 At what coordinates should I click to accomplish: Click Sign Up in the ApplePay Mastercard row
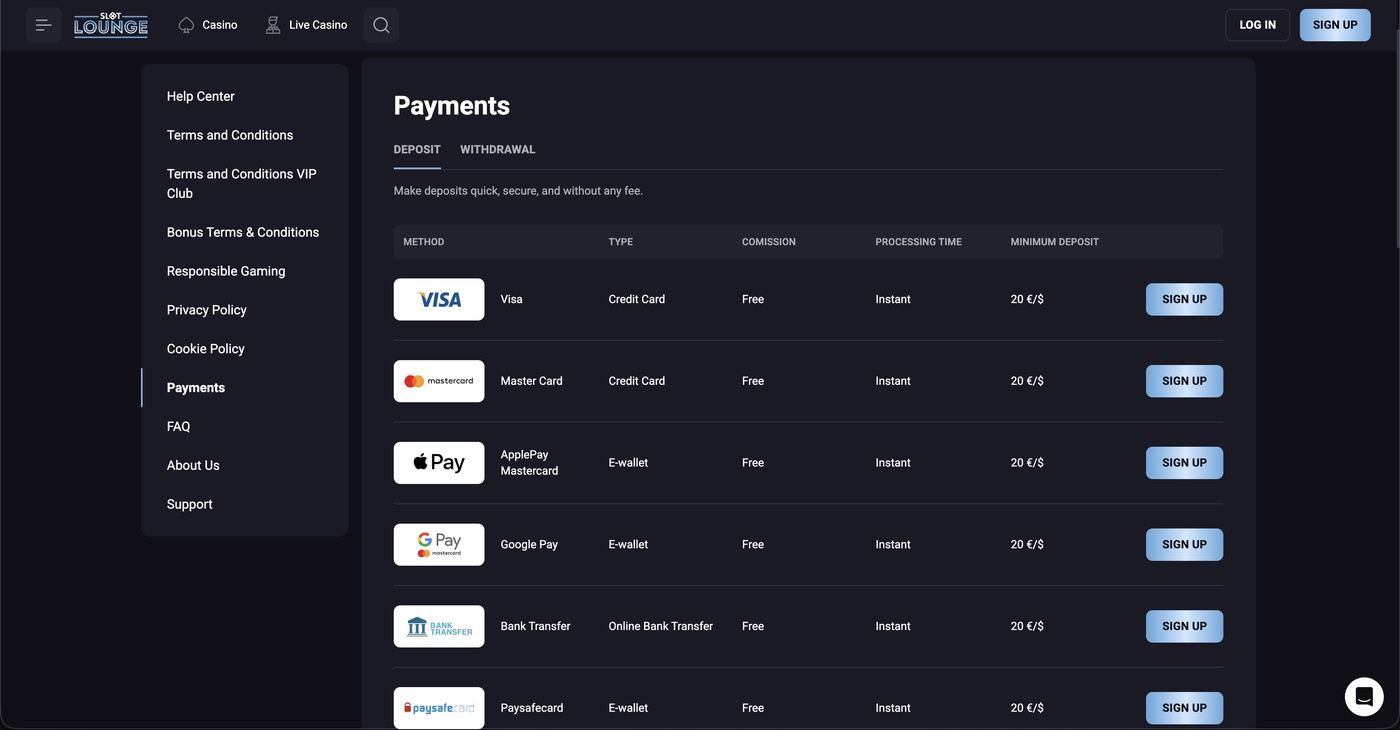click(1184, 463)
